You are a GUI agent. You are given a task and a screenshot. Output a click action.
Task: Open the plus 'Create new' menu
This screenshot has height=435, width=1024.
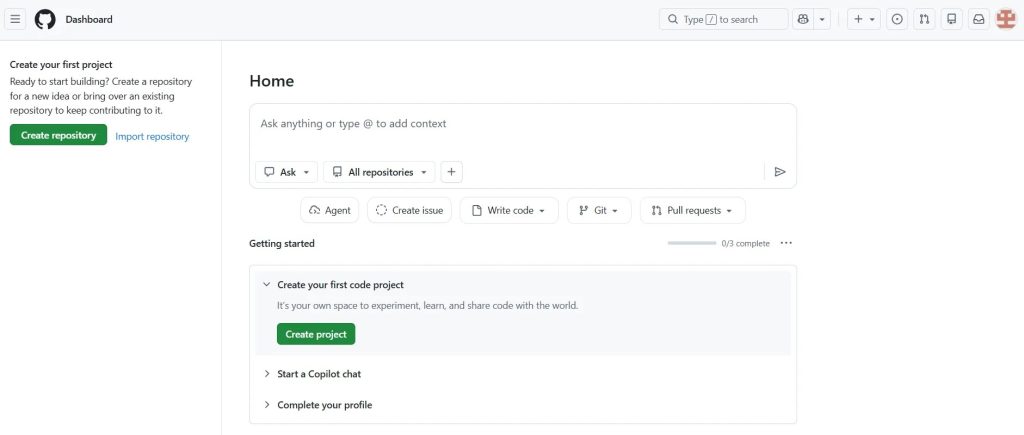pyautogui.click(x=864, y=19)
